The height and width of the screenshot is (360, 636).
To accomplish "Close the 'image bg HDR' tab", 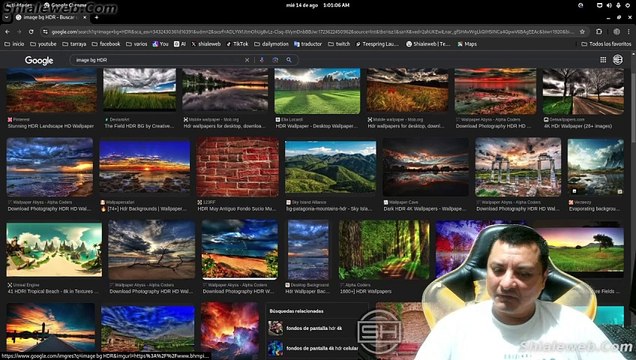I will [85, 17].
